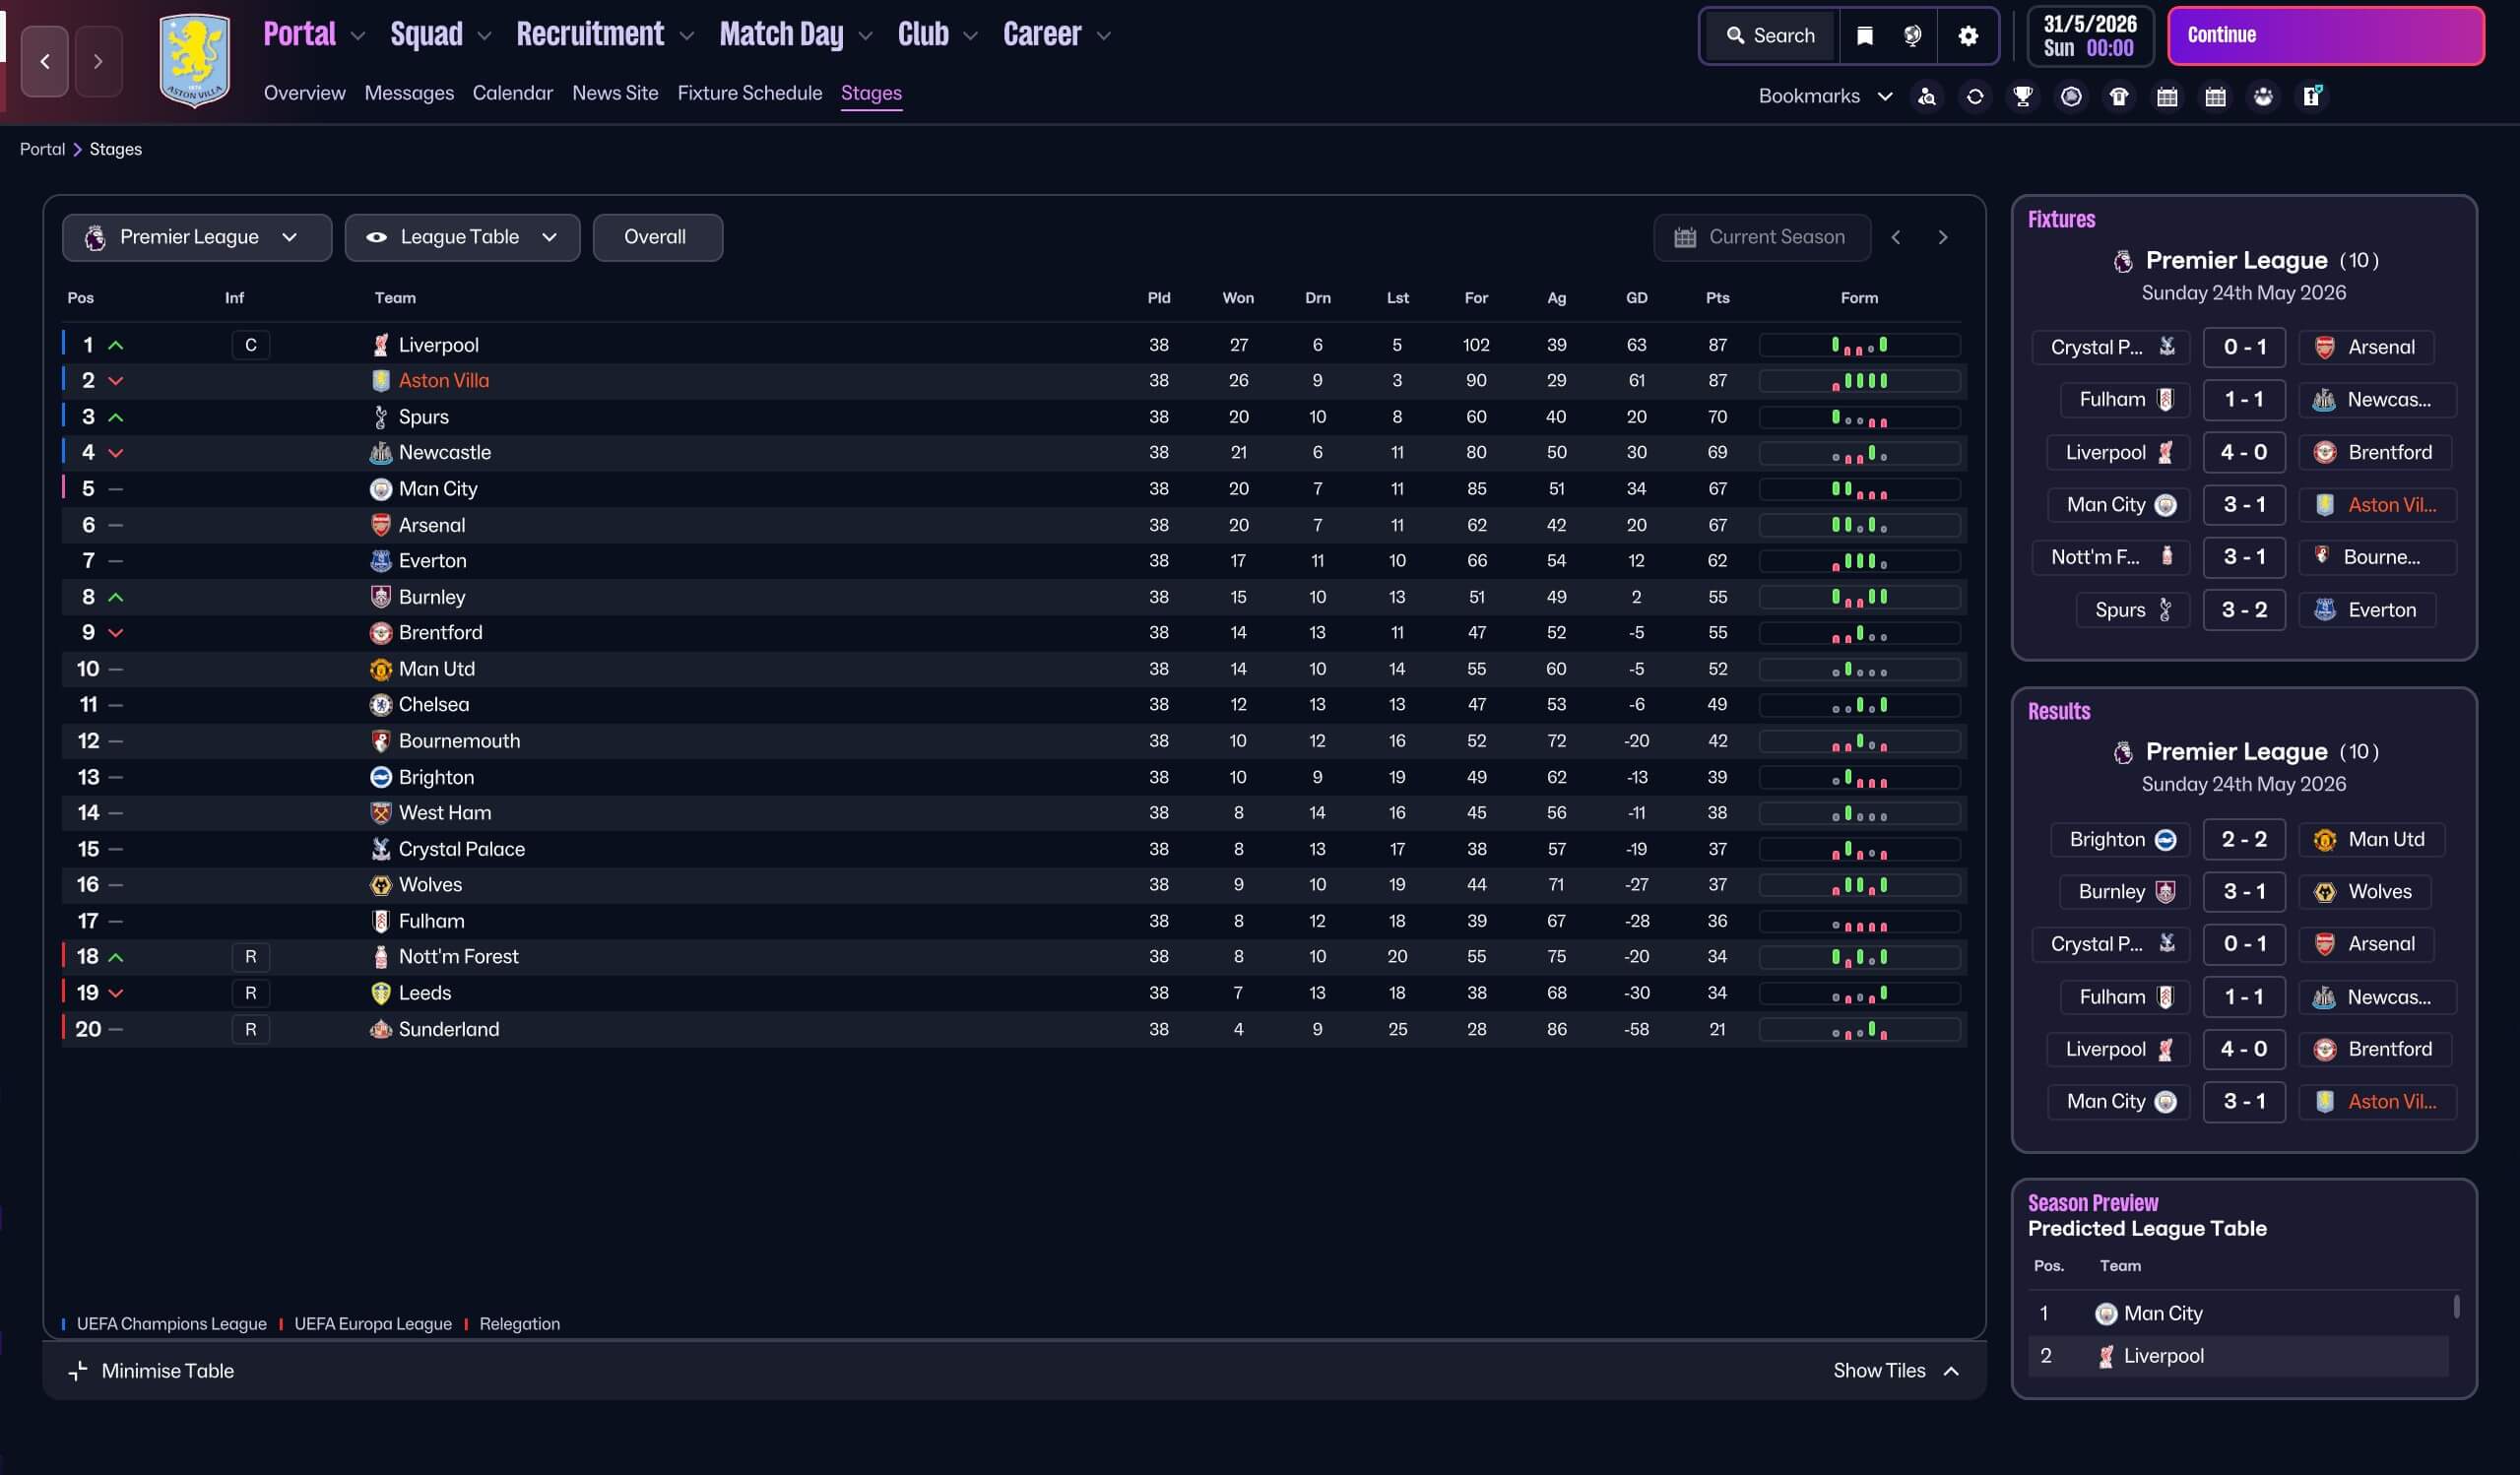
Task: Switch to the Fixture Schedule tab
Action: click(x=749, y=93)
